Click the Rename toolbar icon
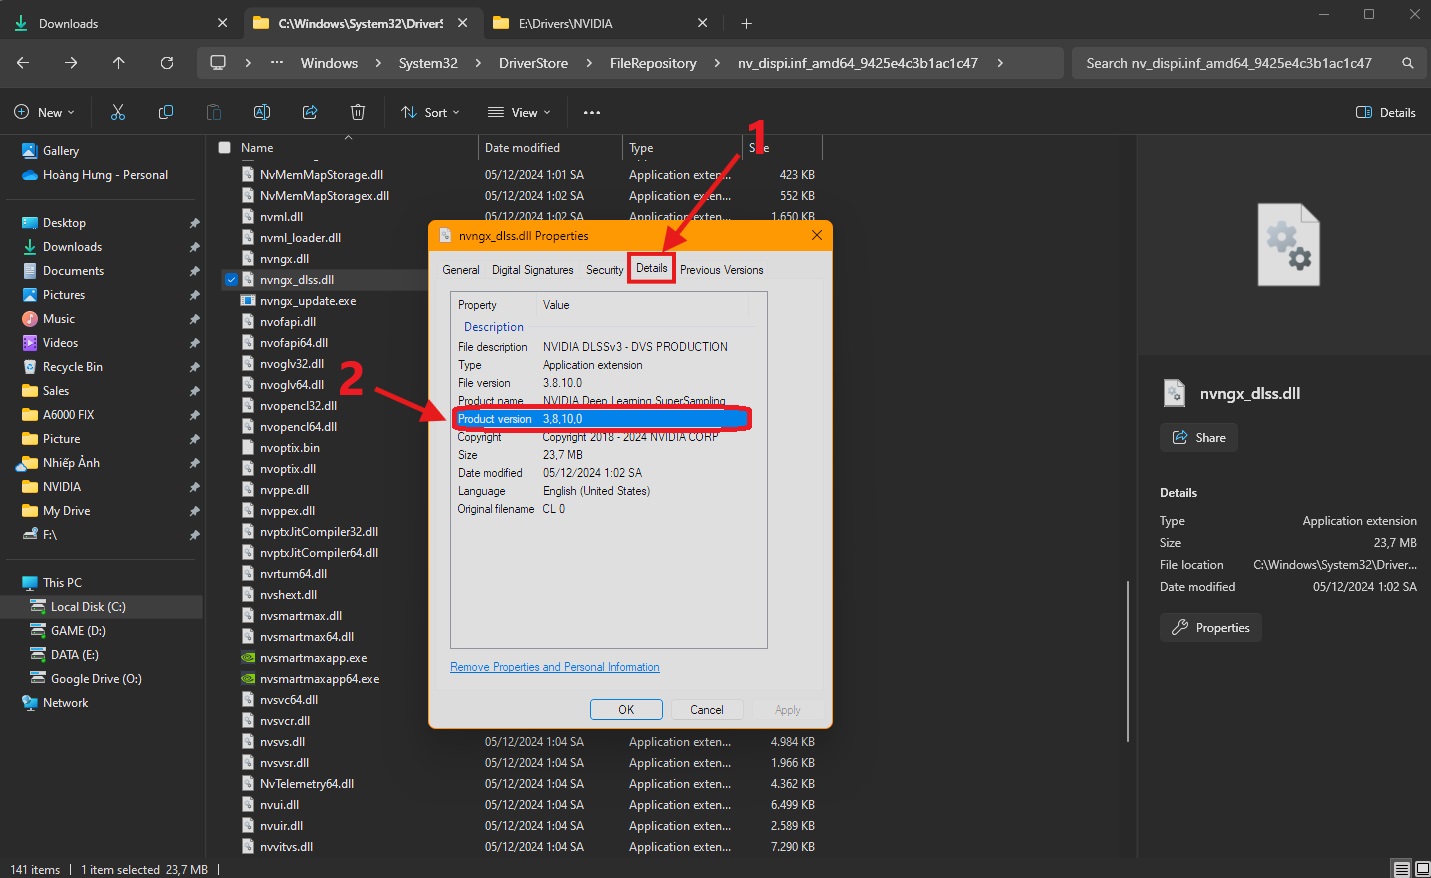1431x878 pixels. pyautogui.click(x=262, y=112)
